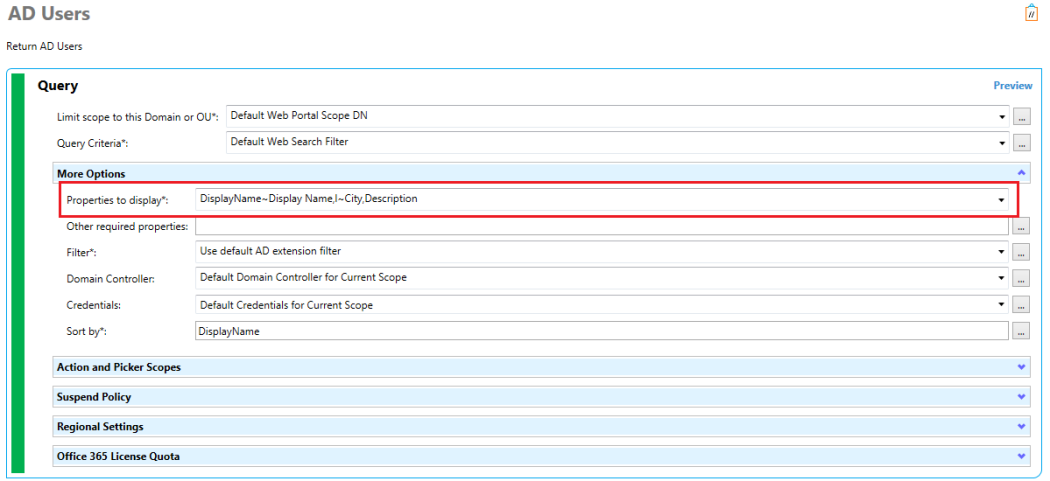Click the Preview link
This screenshot has height=481, width=1050.
(x=1012, y=86)
